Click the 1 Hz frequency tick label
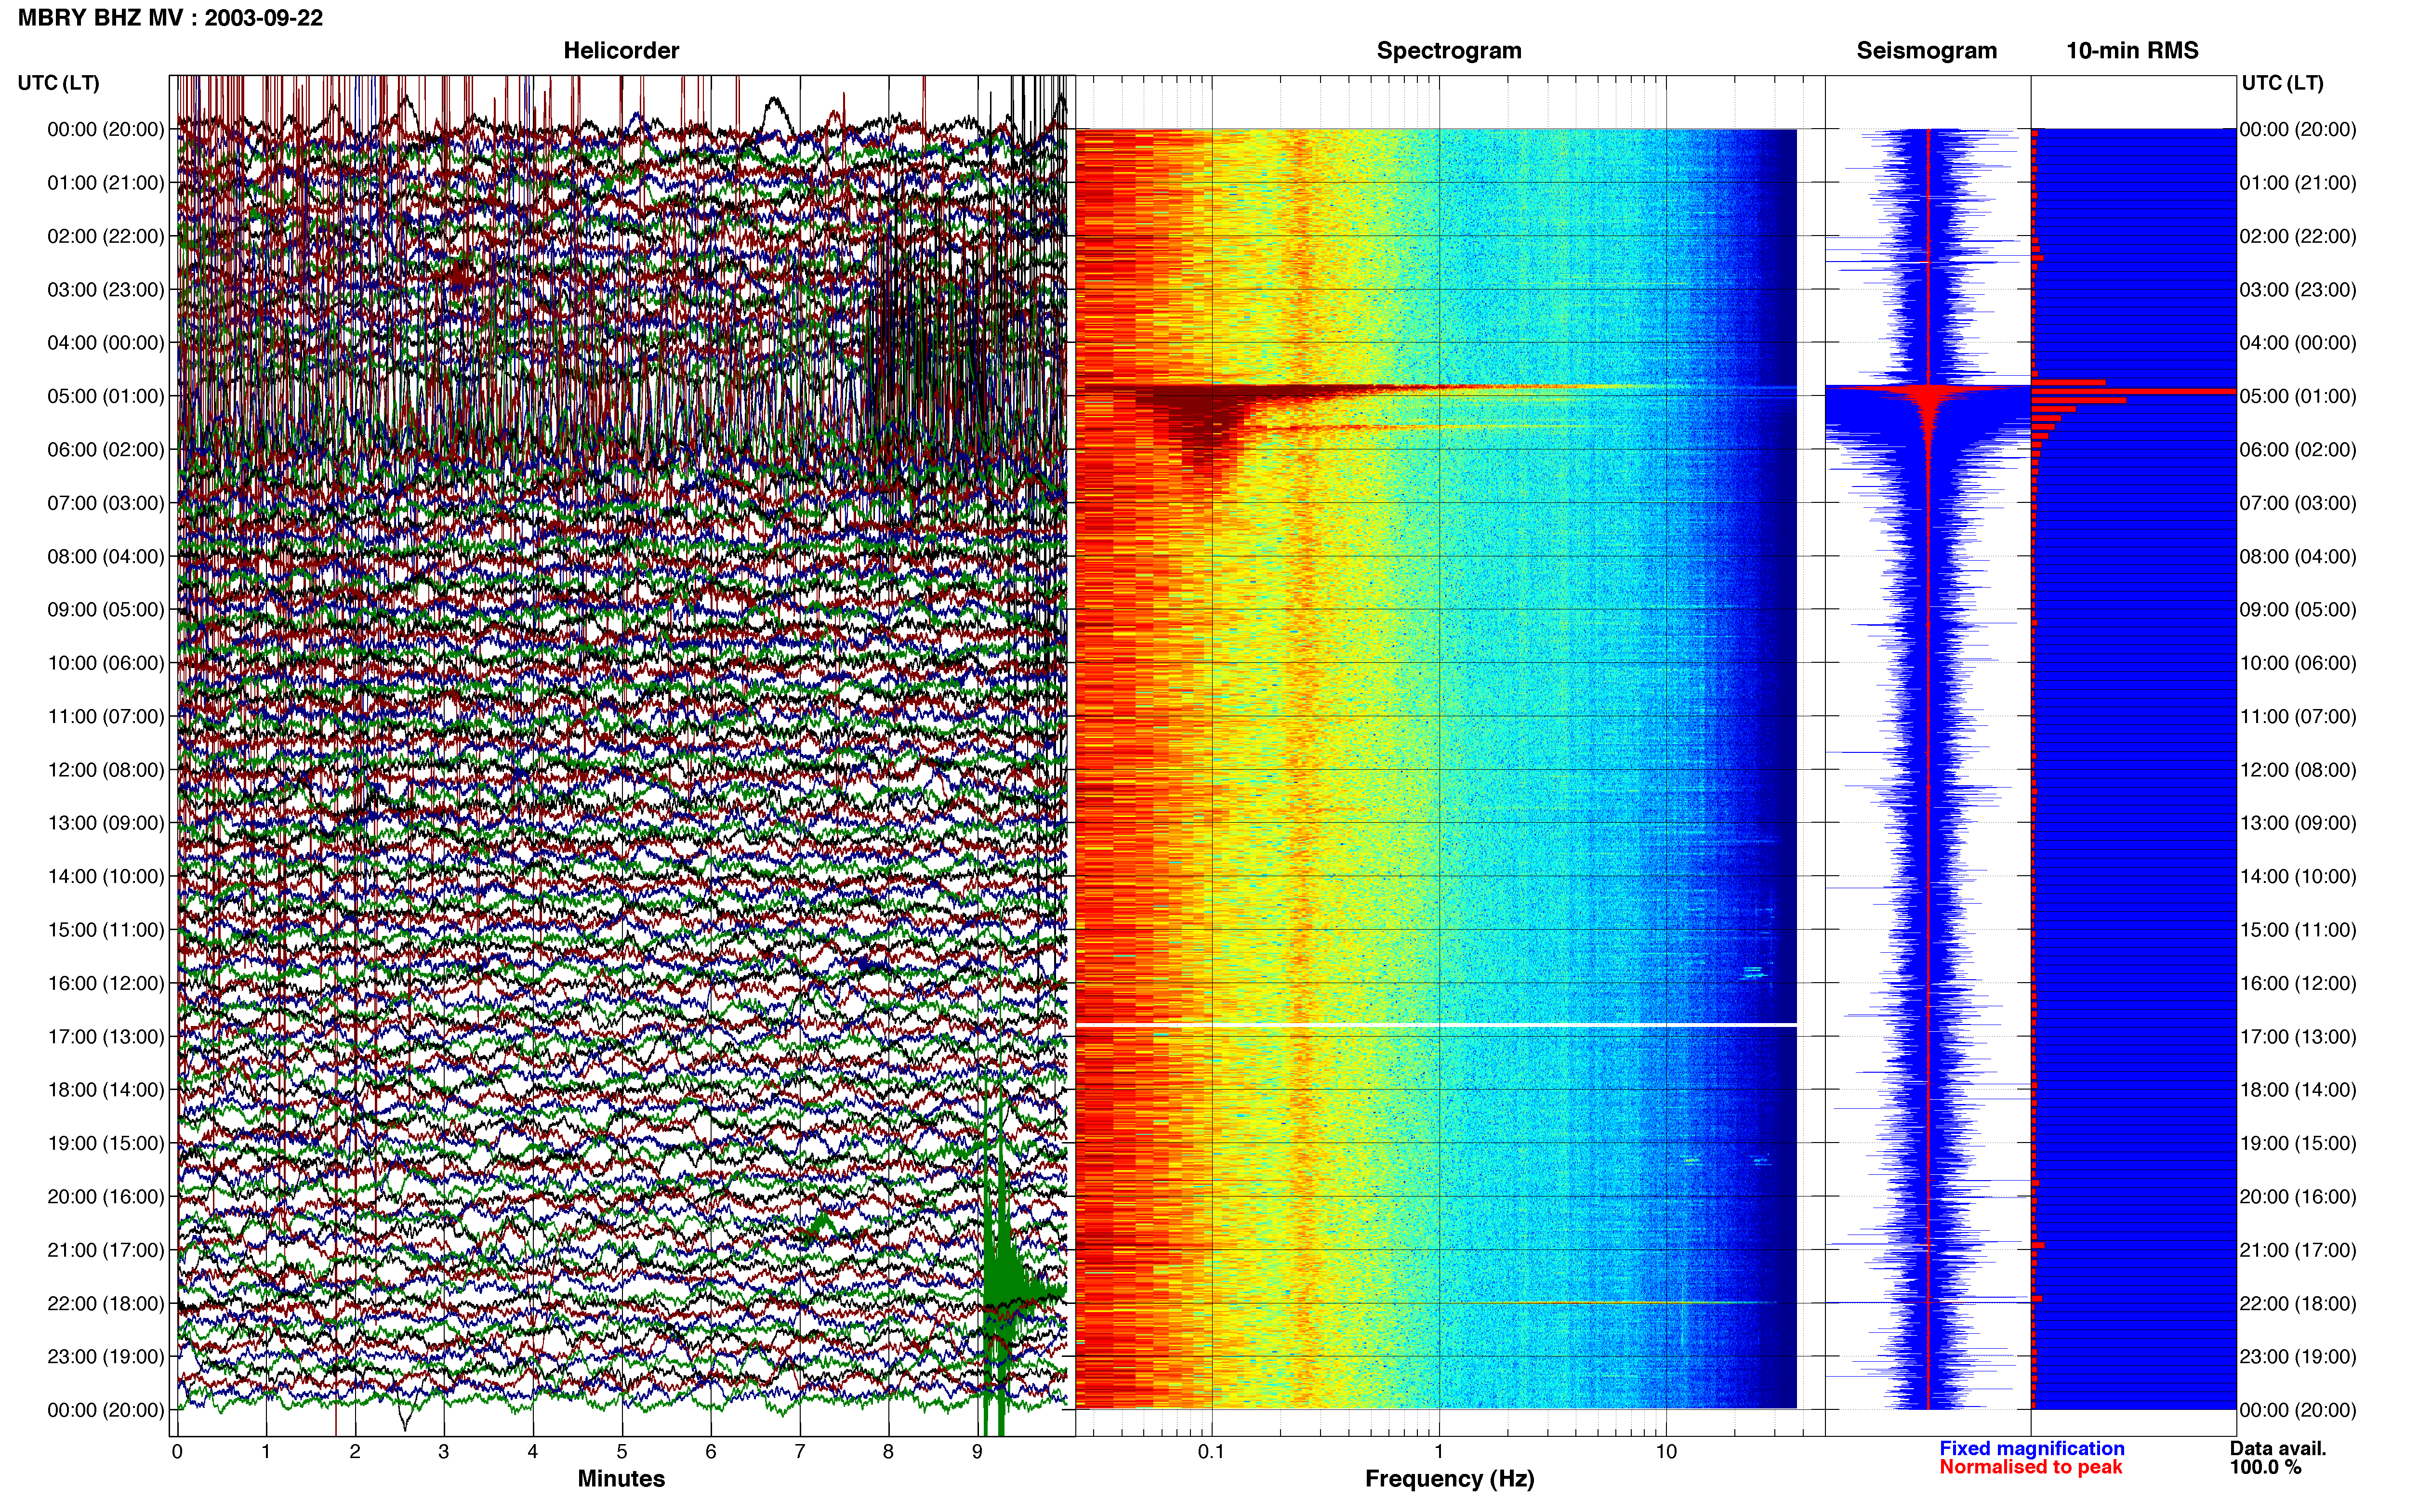 coord(1439,1452)
